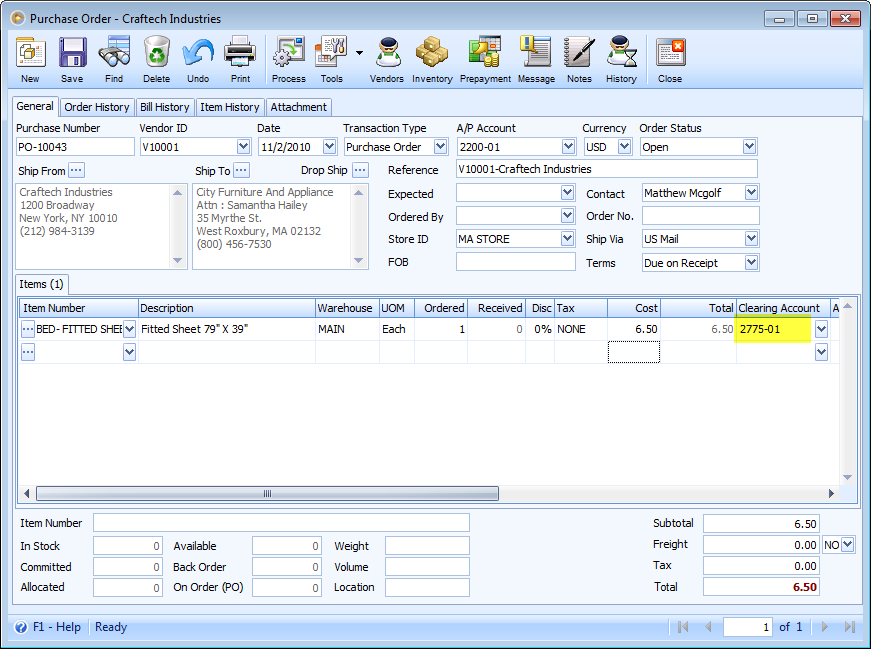Print the purchase order
Image resolution: width=871 pixels, height=649 pixels.
coord(240,59)
